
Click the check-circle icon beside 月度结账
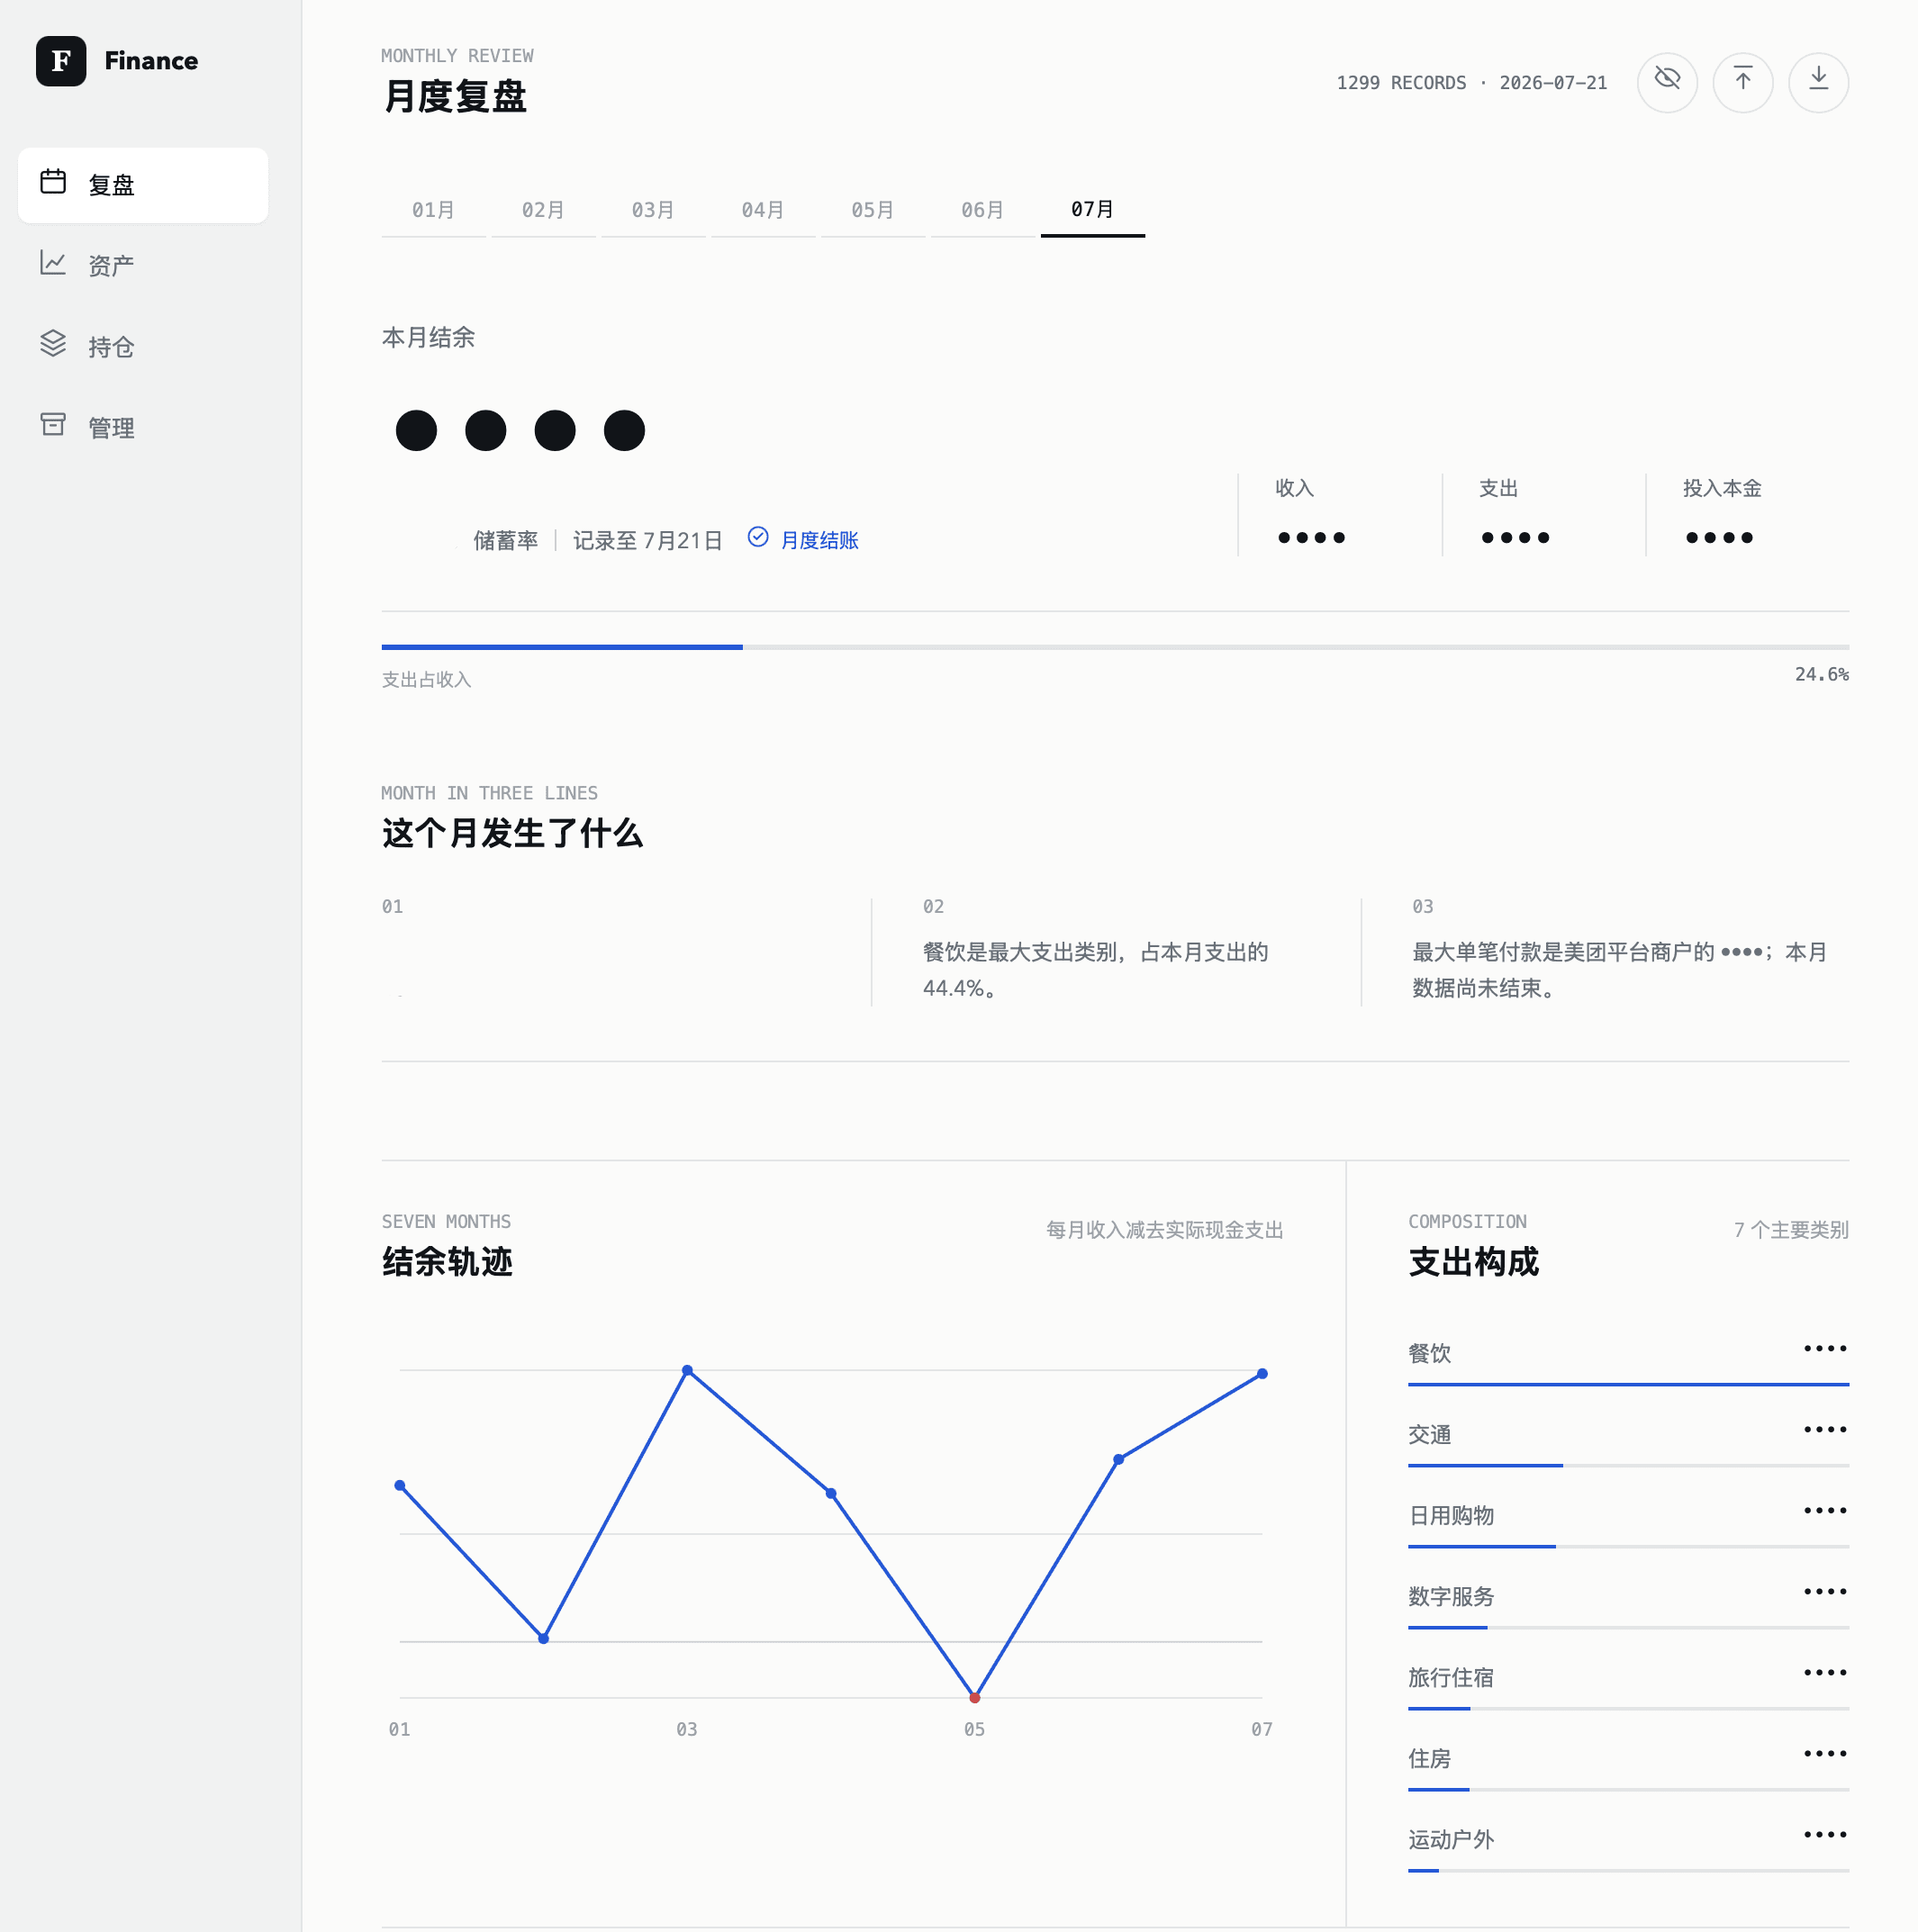tap(758, 538)
